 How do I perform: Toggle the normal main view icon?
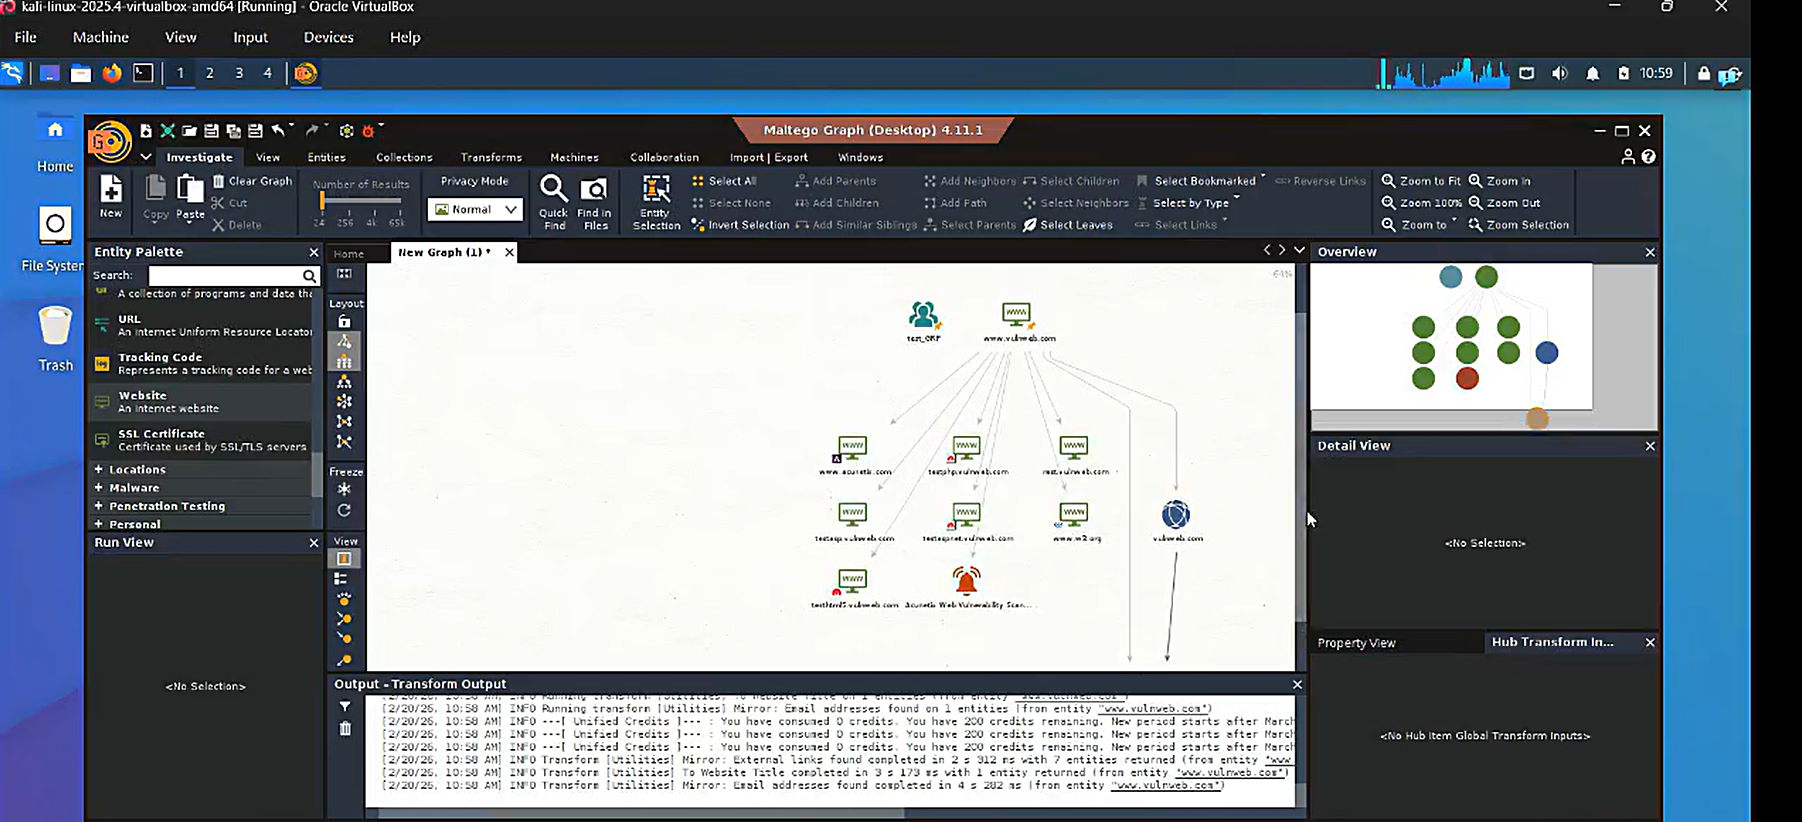point(344,559)
